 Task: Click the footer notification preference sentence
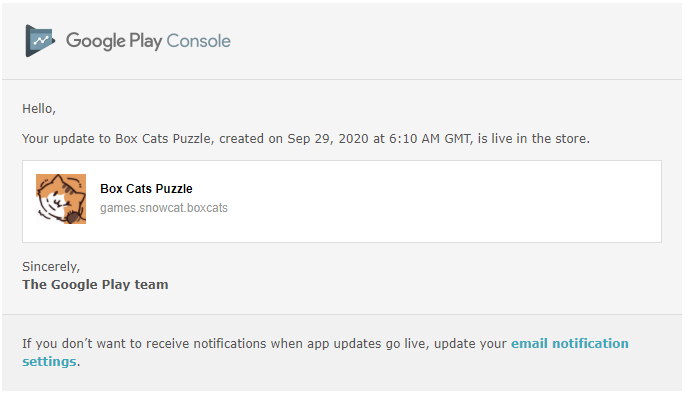[325, 353]
